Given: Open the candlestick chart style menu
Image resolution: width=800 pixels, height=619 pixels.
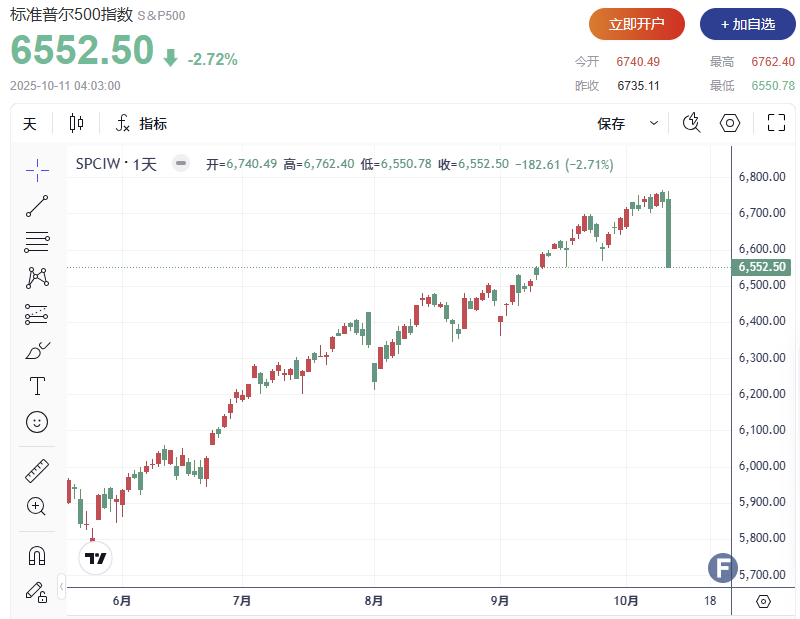Looking at the screenshot, I should (x=77, y=124).
